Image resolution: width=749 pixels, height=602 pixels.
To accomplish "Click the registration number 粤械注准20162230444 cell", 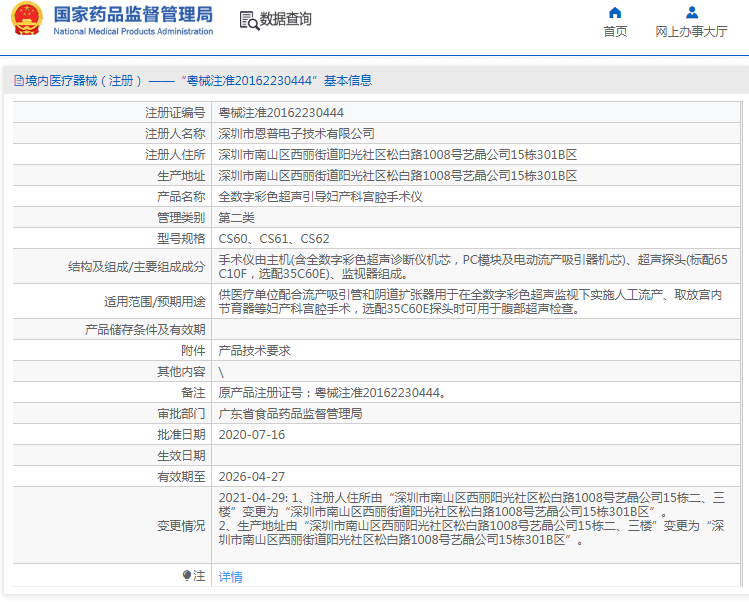I will (281, 113).
